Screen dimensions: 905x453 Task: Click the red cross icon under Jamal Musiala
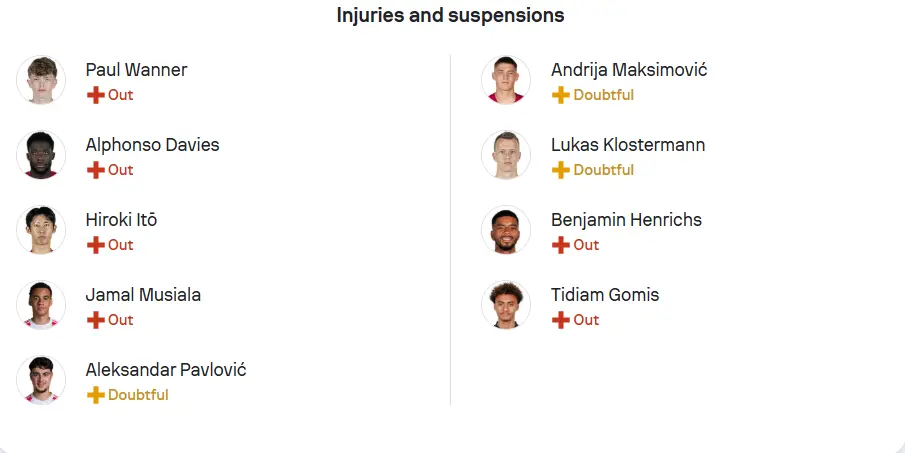pos(96,320)
